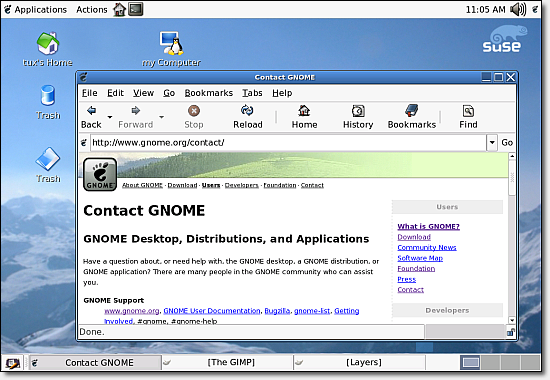This screenshot has height=380, width=550.
Task: Switch to [The GIMP] taskbar window
Action: 231,362
